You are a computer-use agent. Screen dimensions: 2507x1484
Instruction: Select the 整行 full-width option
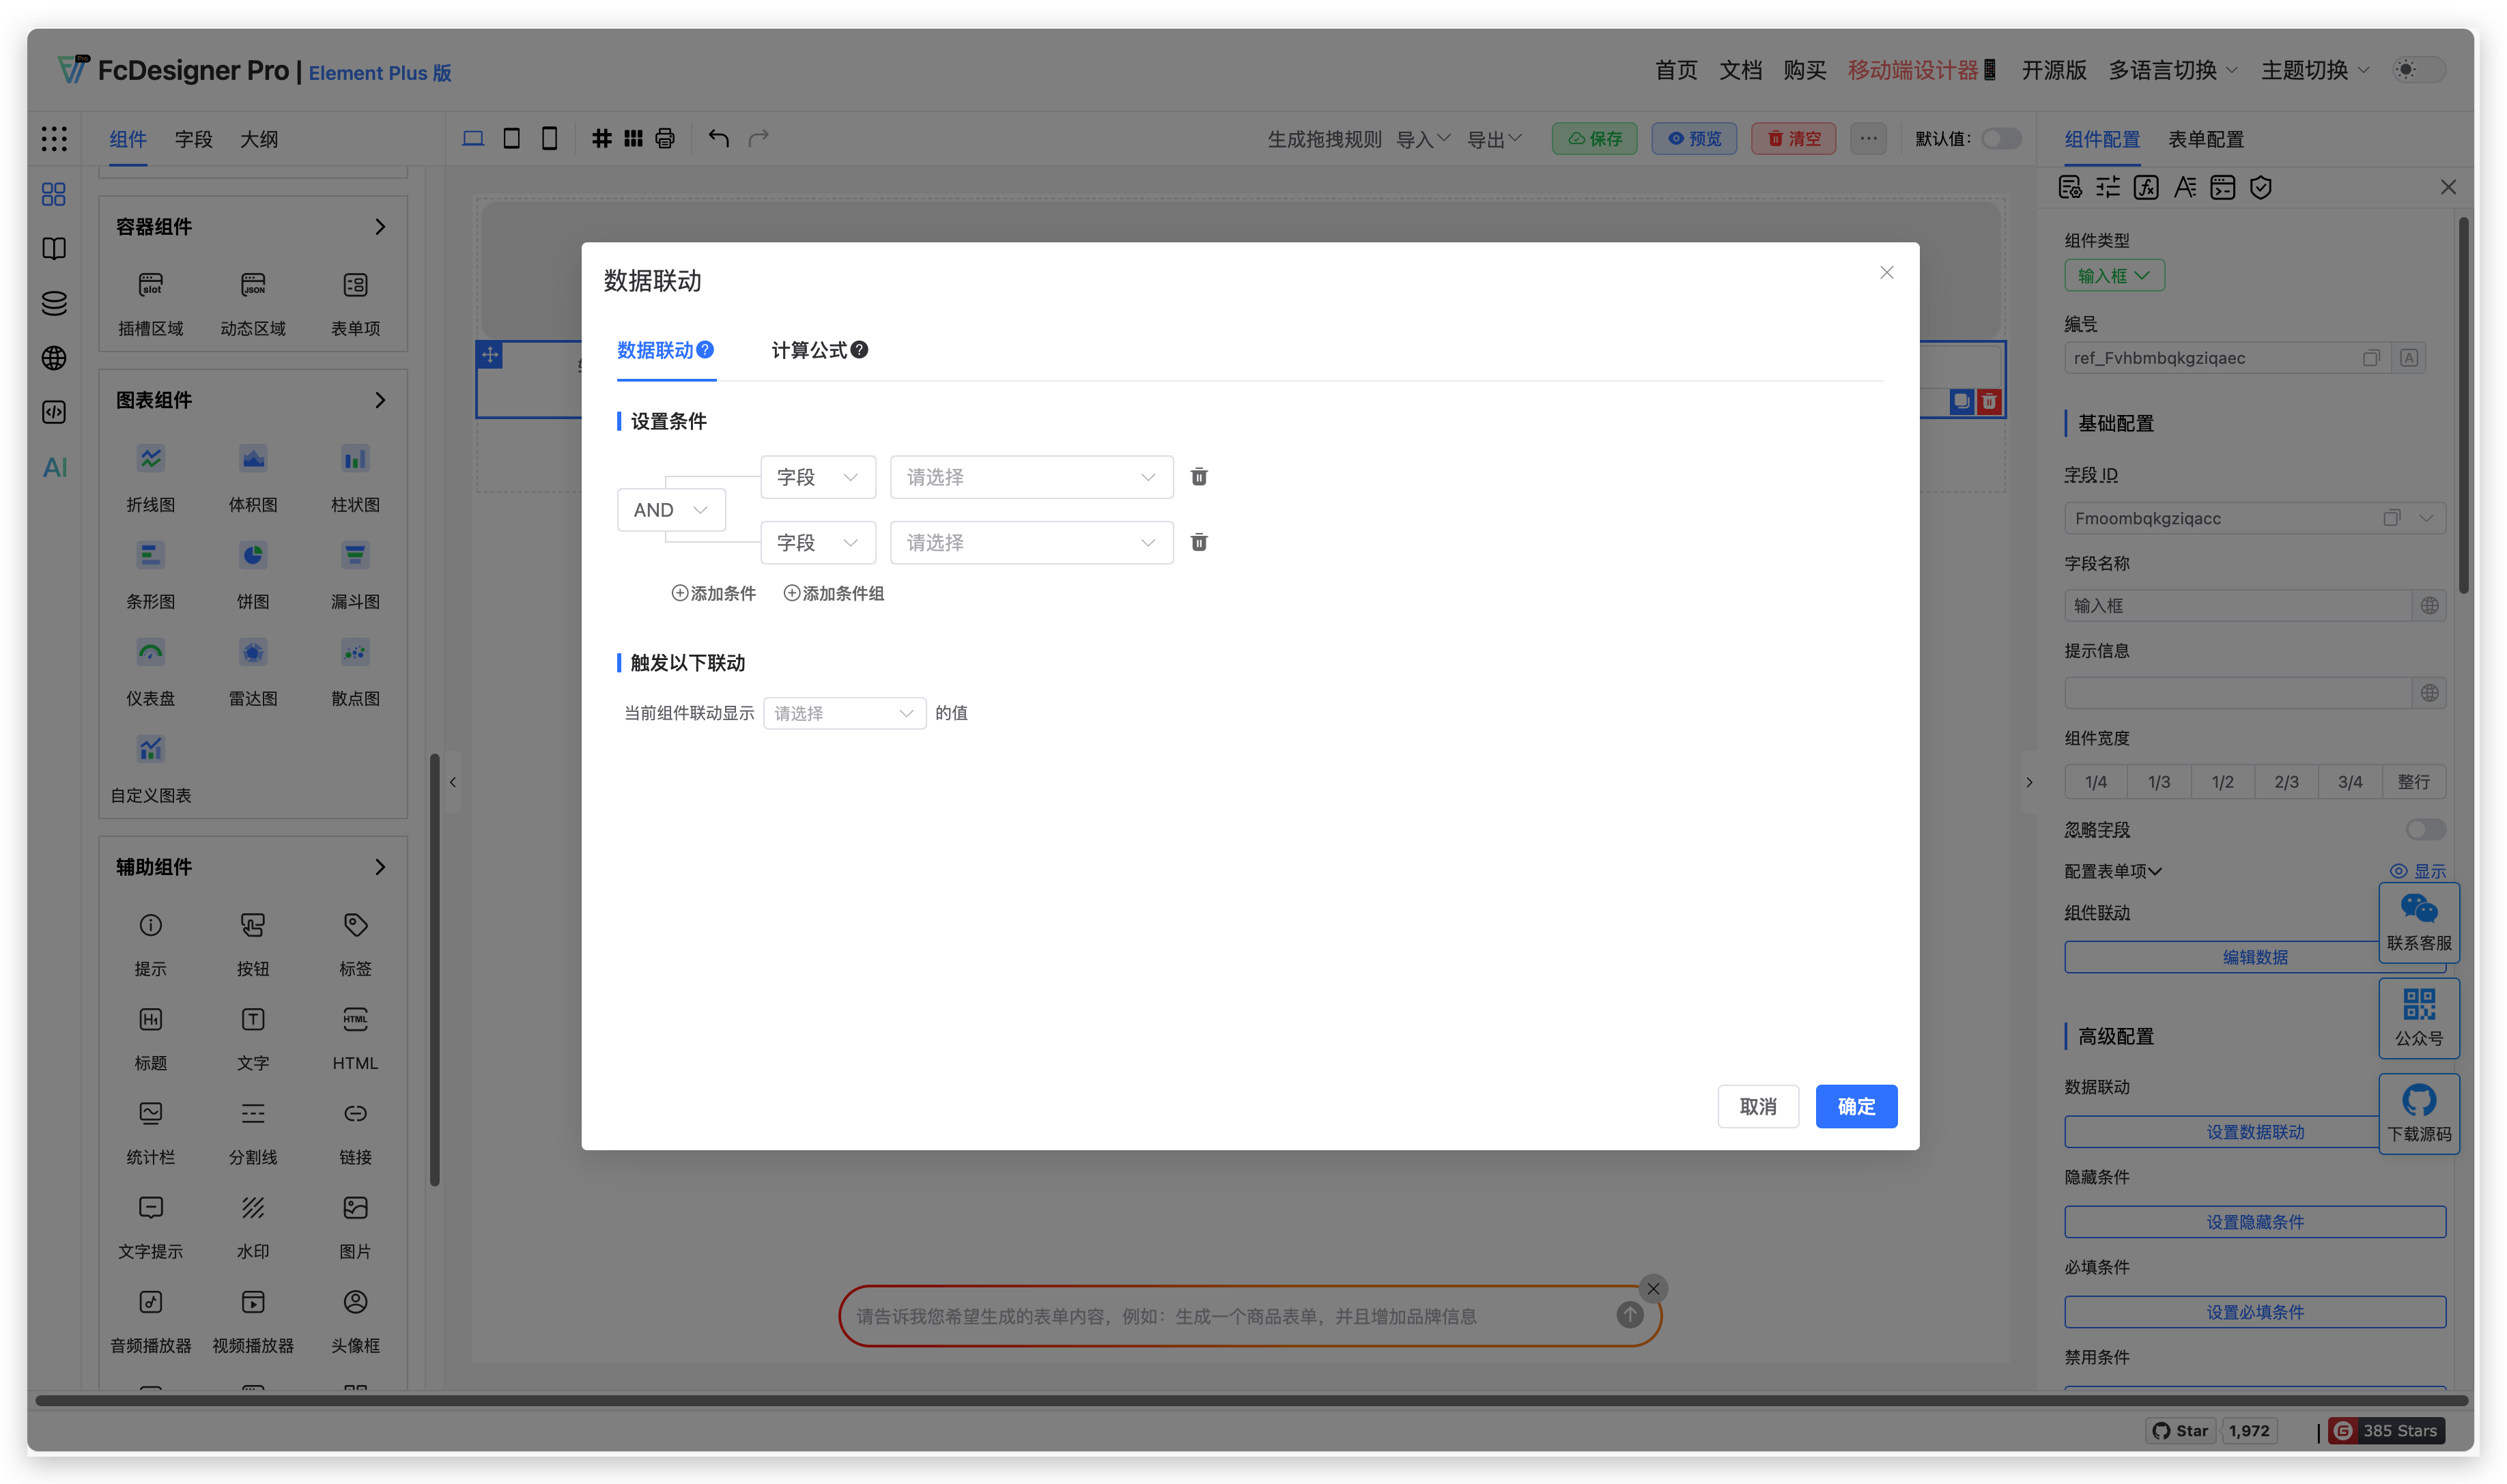[2413, 781]
